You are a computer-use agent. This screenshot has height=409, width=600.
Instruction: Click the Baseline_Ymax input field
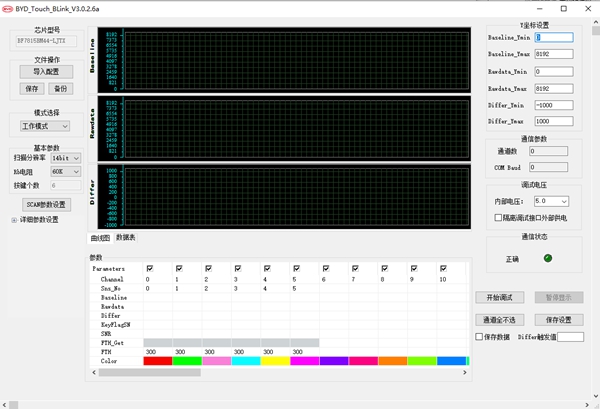pos(555,55)
